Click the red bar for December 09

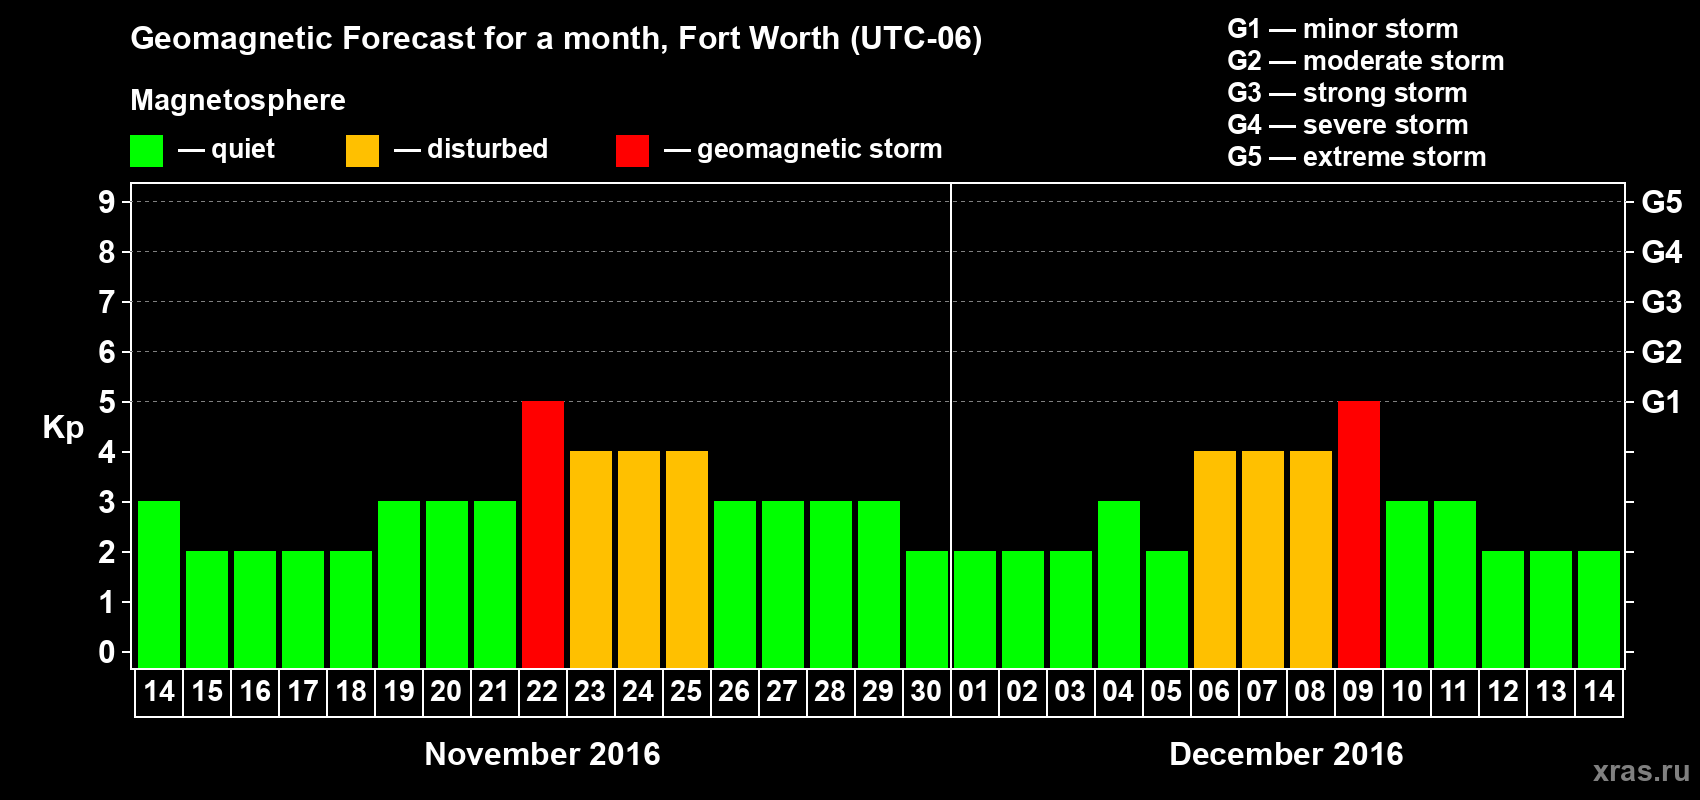[x=1359, y=534]
